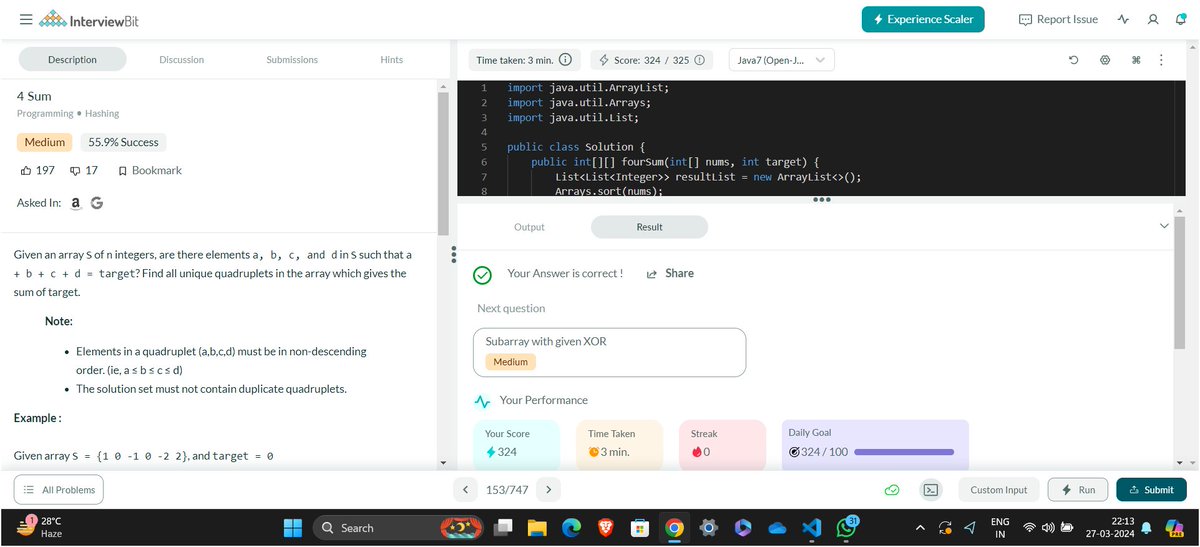This screenshot has height=547, width=1200.
Task: Submit the solution
Action: [x=1151, y=490]
